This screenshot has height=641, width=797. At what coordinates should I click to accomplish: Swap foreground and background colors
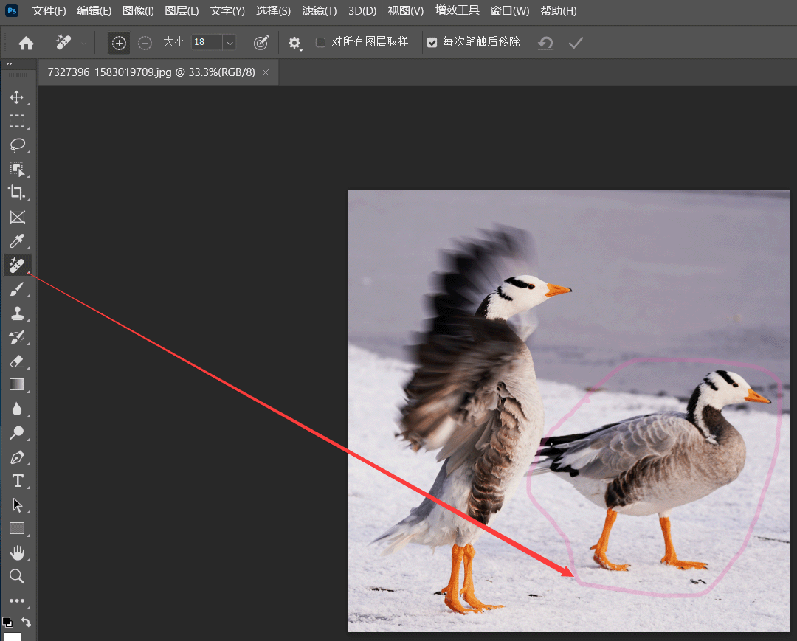click(x=26, y=622)
